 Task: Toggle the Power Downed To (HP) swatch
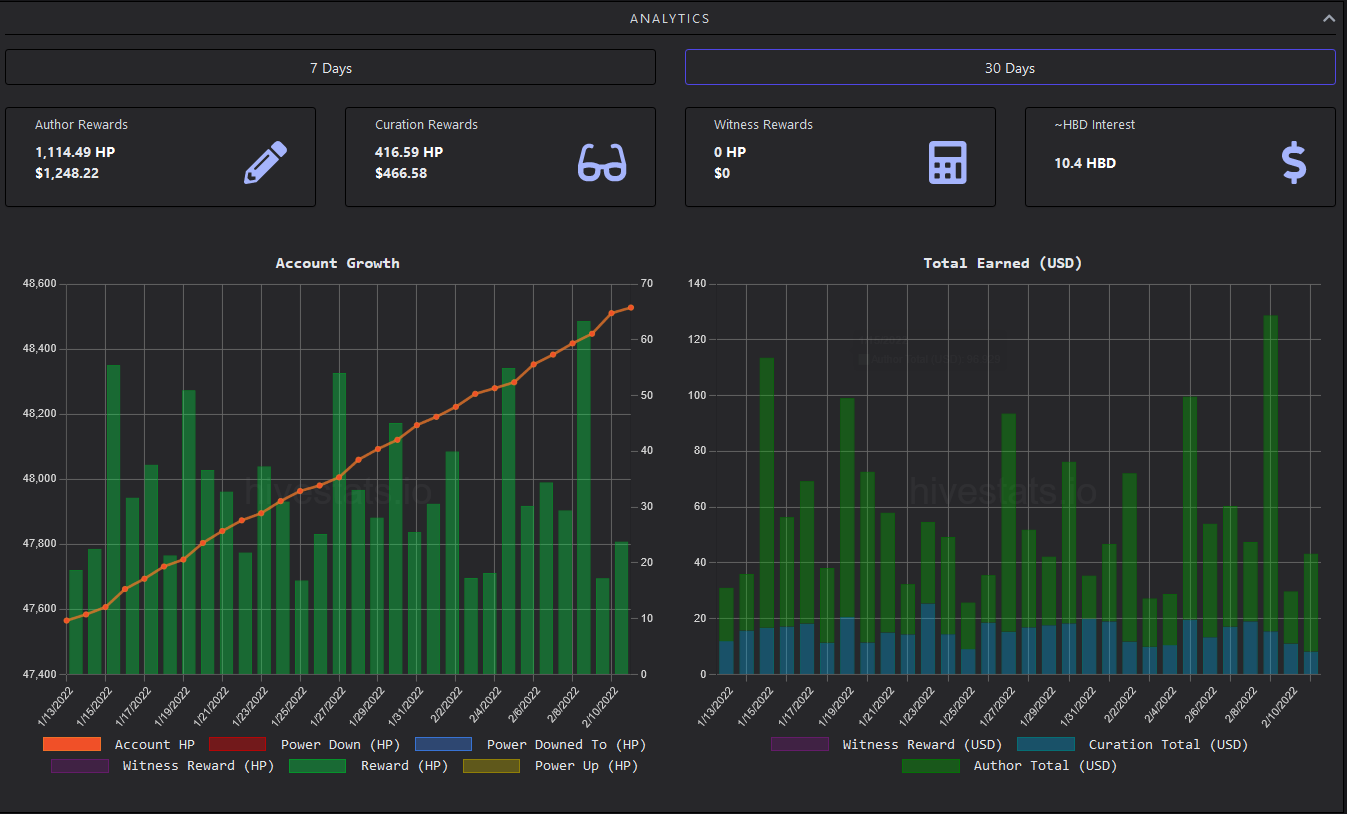[443, 744]
